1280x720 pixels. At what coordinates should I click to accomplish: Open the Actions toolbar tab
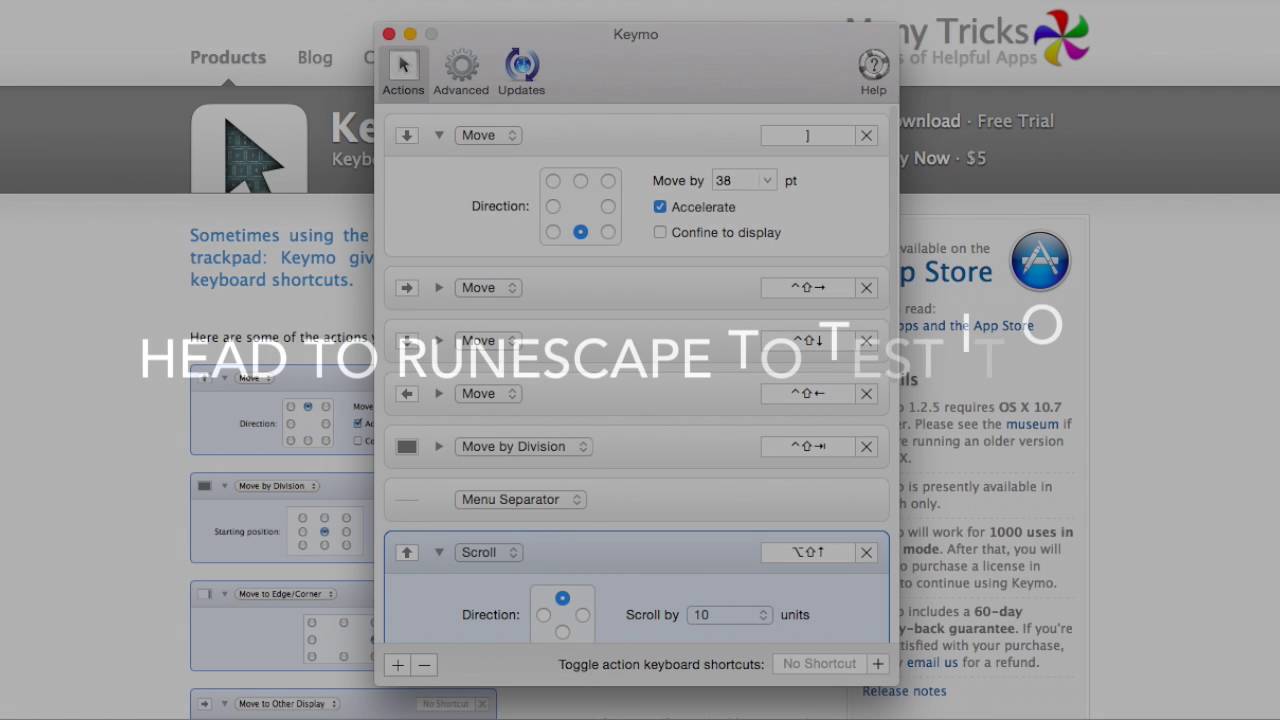pos(403,73)
